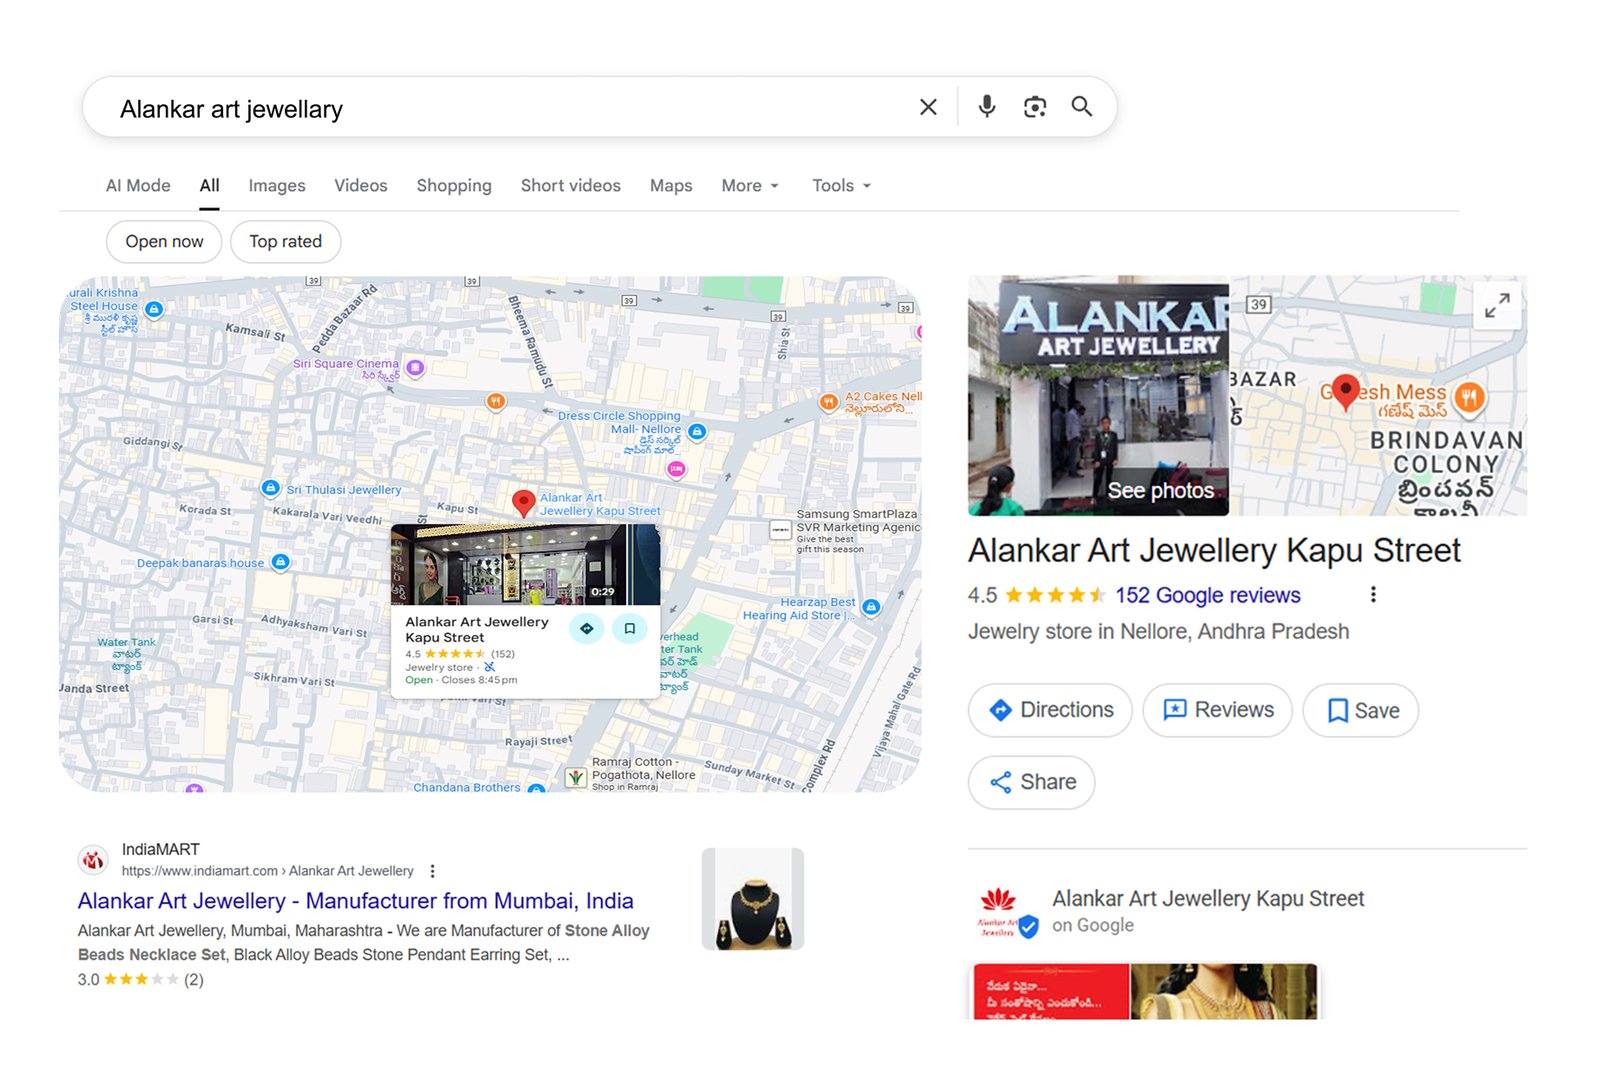Click the search magnifier icon
This screenshot has height=1067, width=1600.
click(x=1082, y=106)
